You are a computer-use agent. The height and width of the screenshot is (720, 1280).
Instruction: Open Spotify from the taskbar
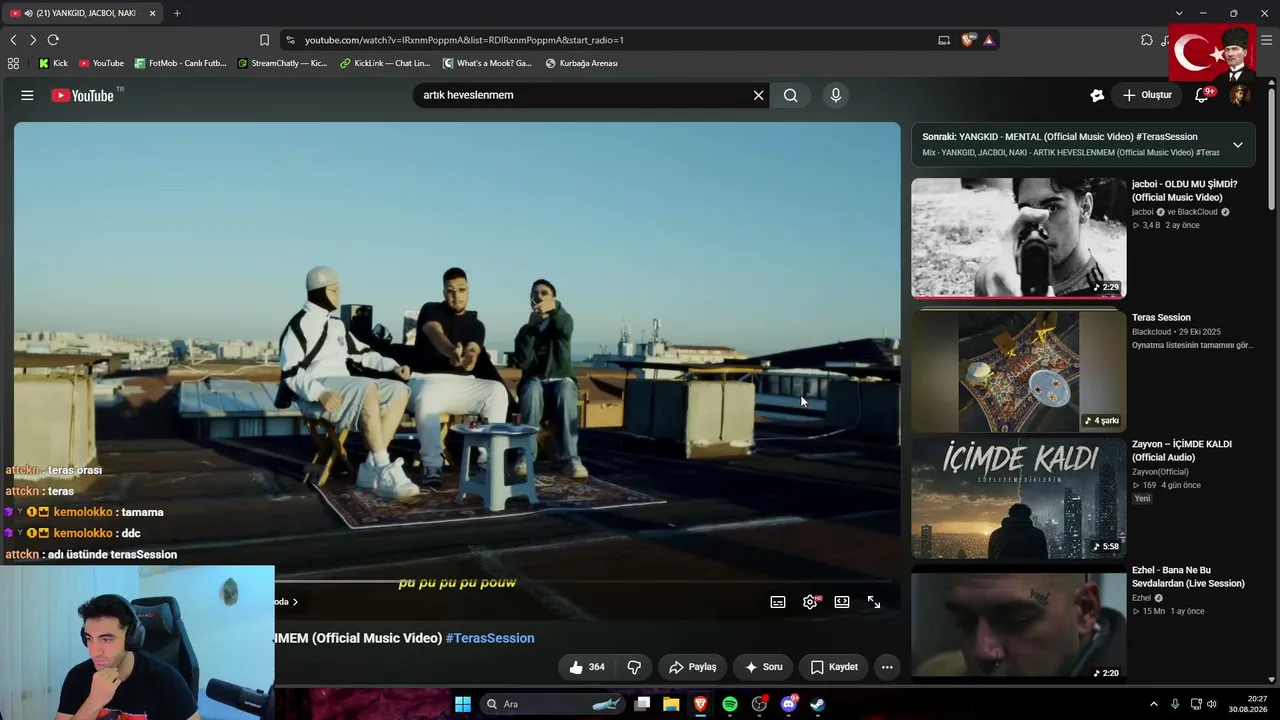point(730,704)
